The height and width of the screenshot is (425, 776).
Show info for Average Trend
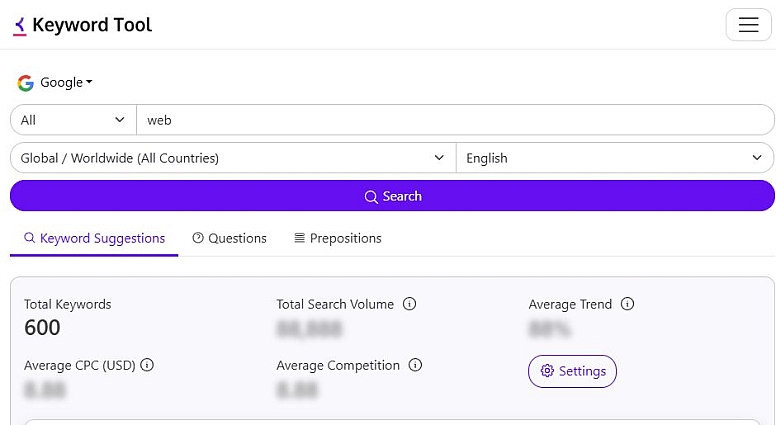tap(627, 304)
